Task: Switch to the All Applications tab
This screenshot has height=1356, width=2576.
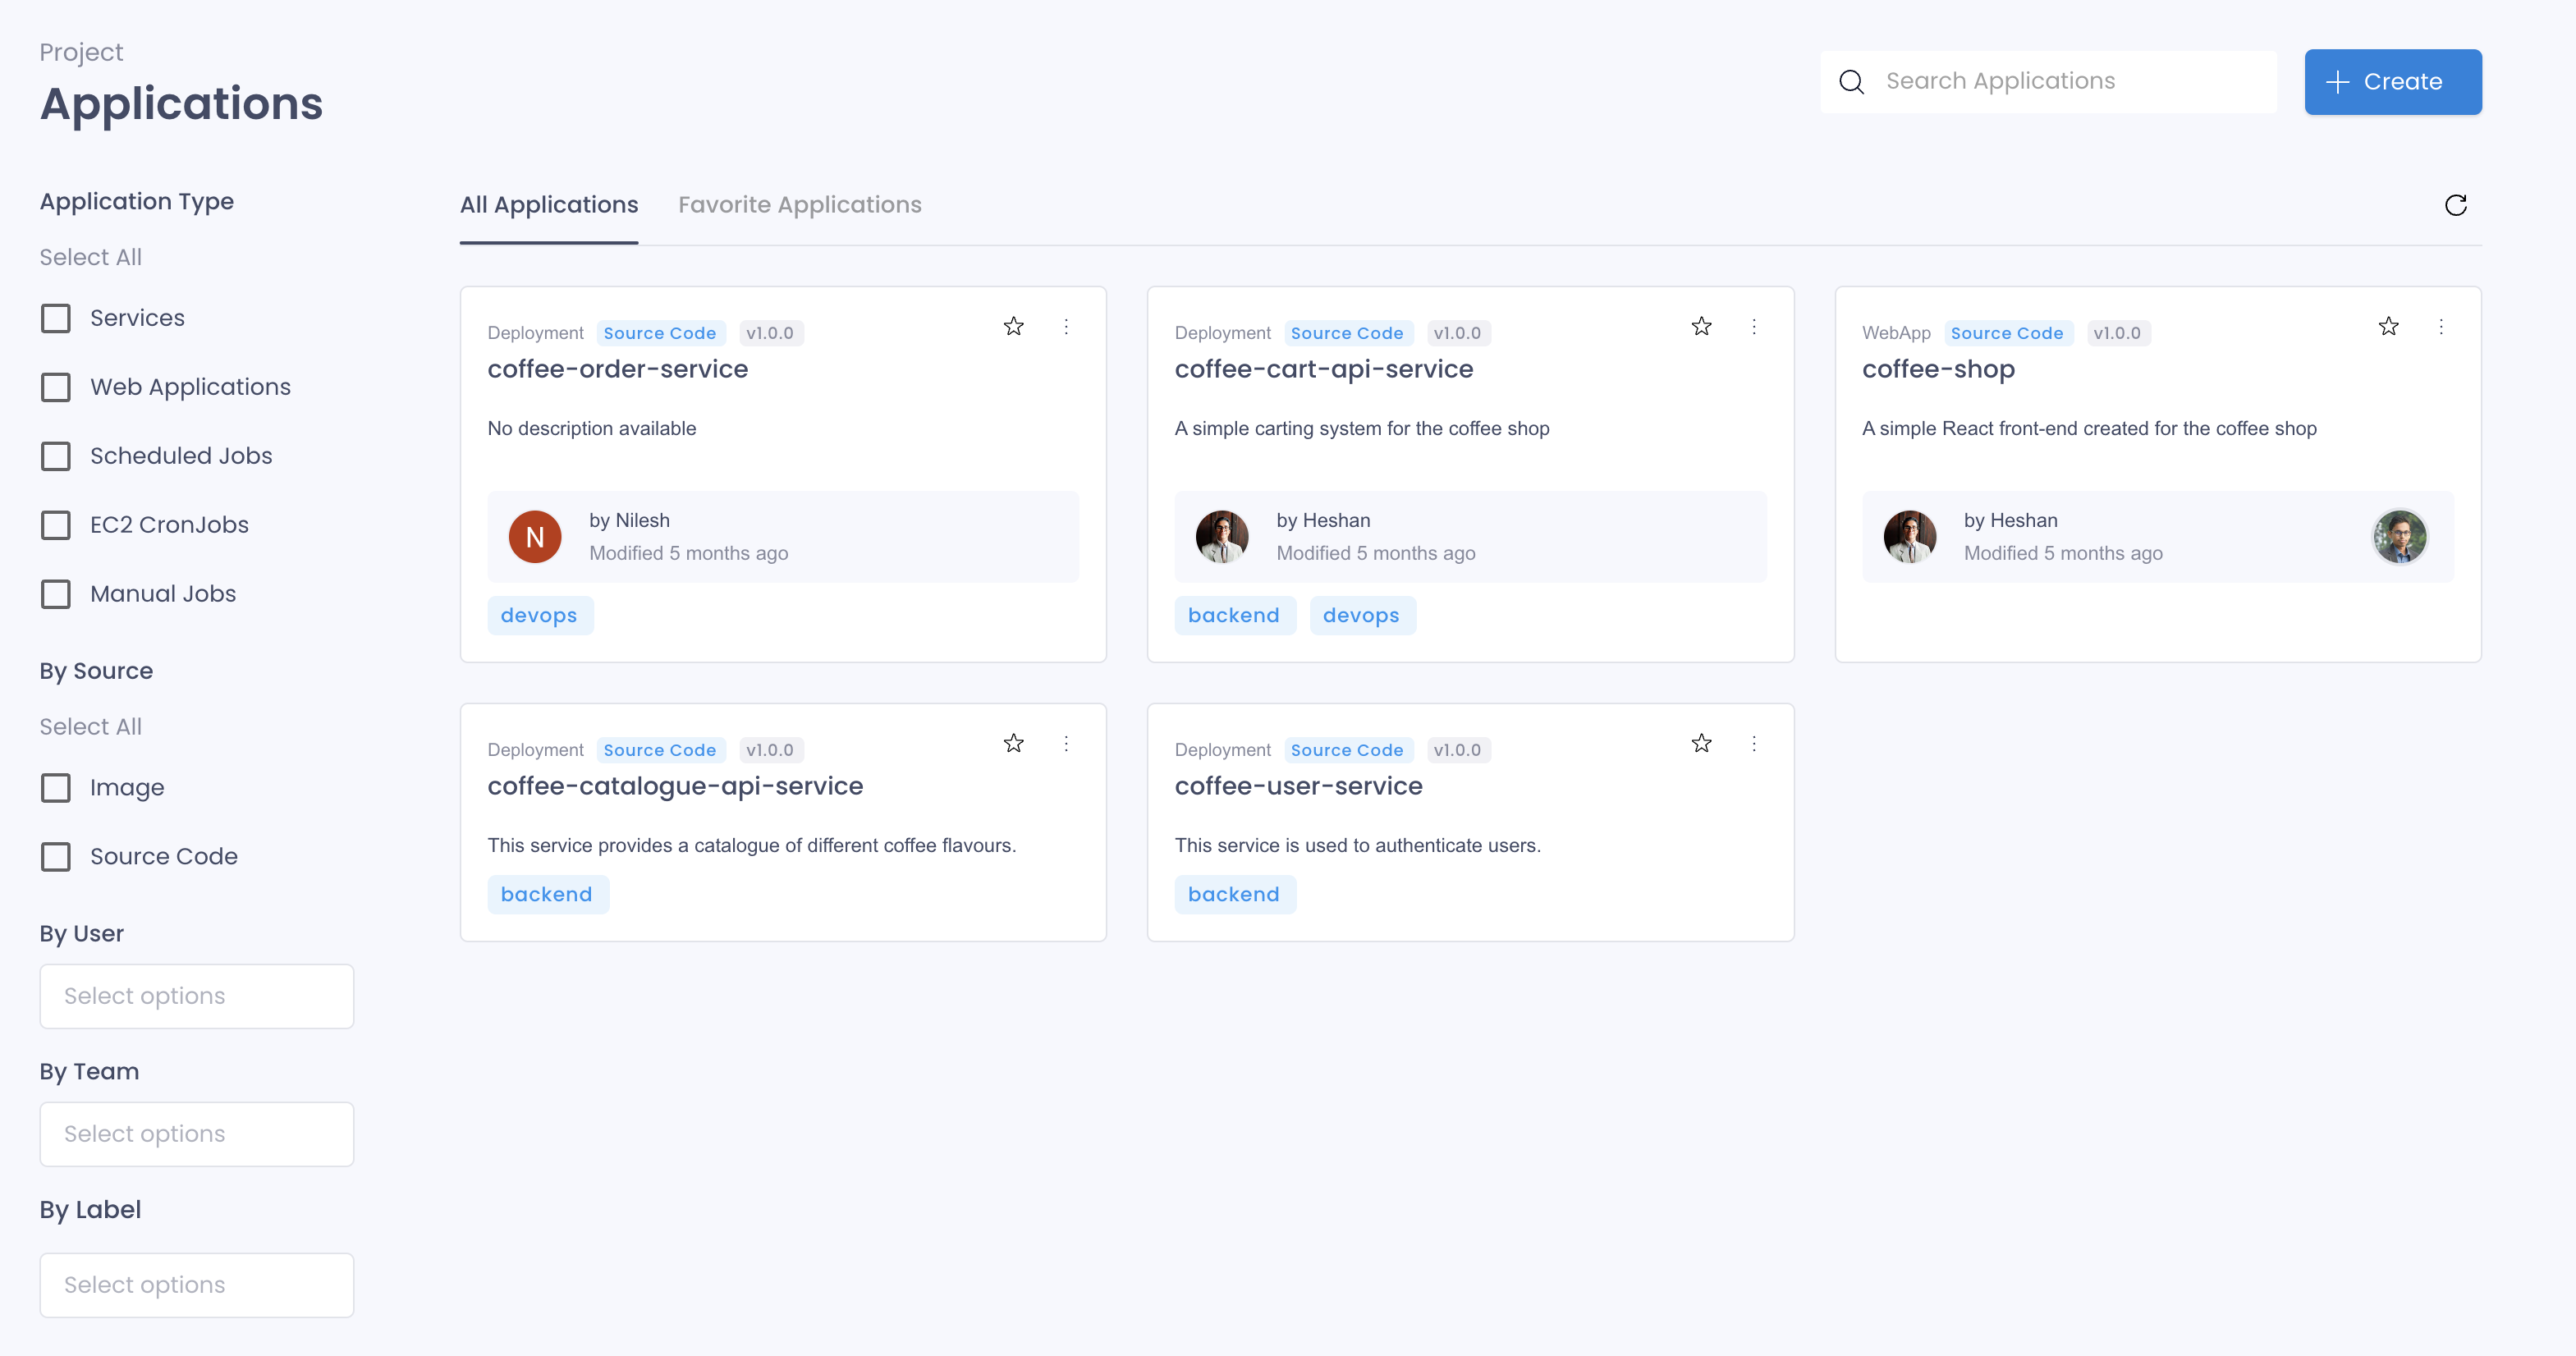Action: point(549,205)
